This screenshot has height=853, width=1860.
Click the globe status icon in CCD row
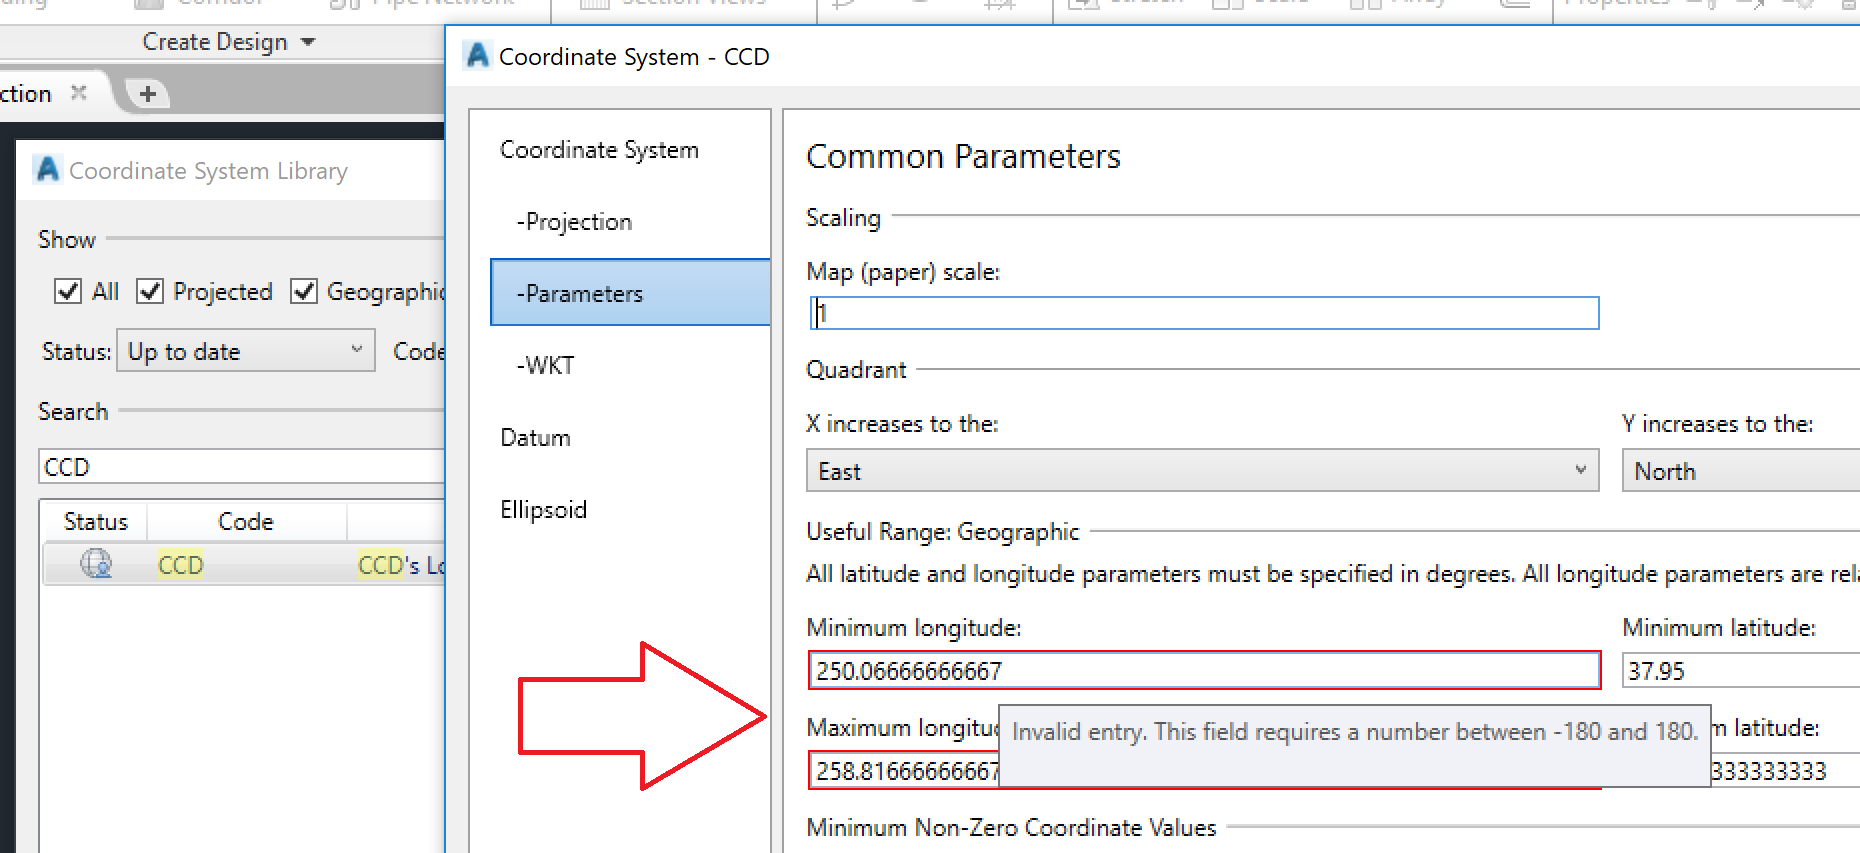[x=96, y=564]
